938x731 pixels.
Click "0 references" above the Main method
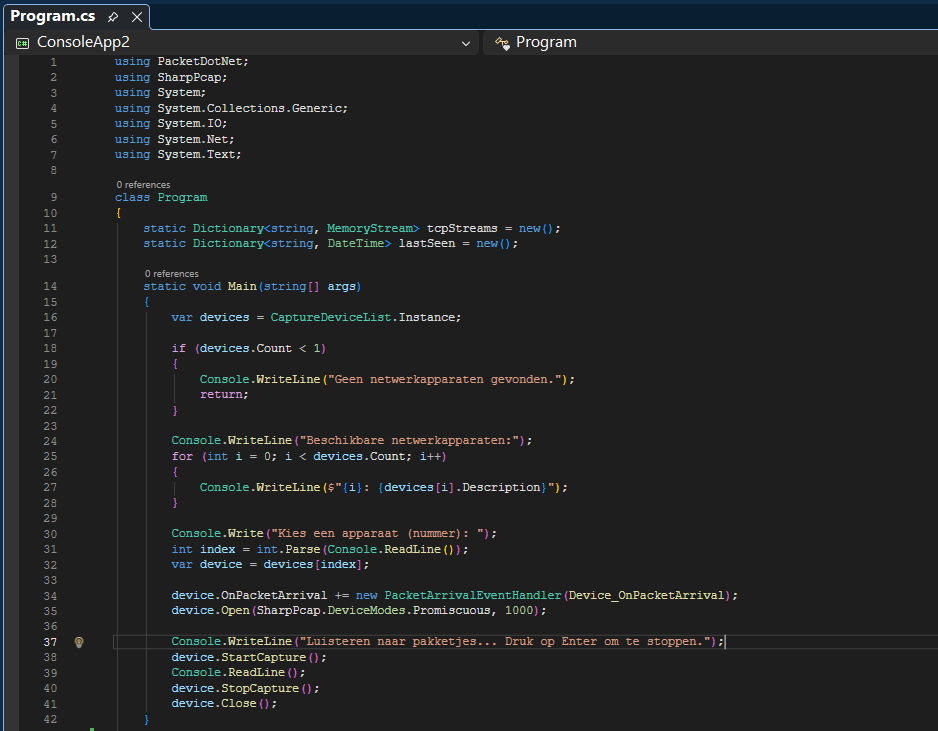(171, 273)
